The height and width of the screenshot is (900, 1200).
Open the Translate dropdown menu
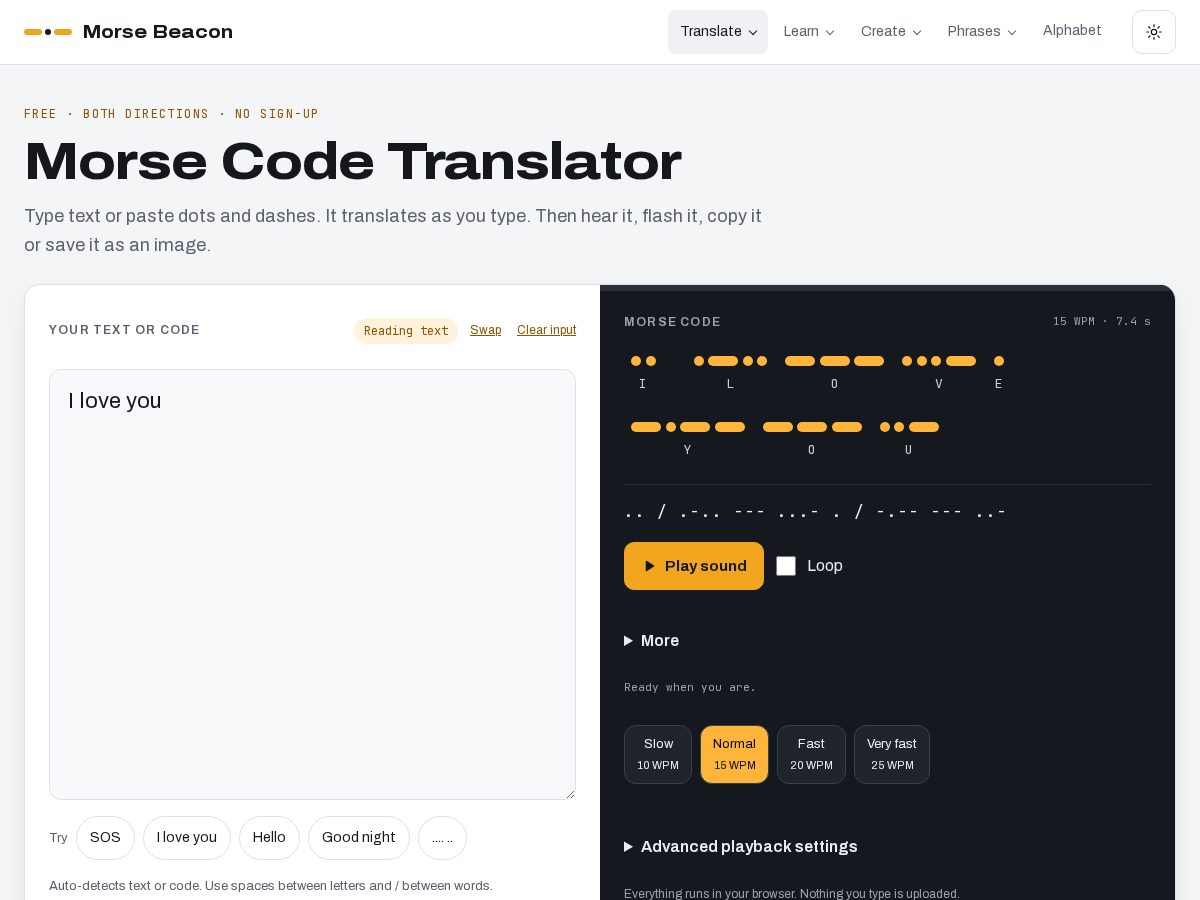[718, 32]
